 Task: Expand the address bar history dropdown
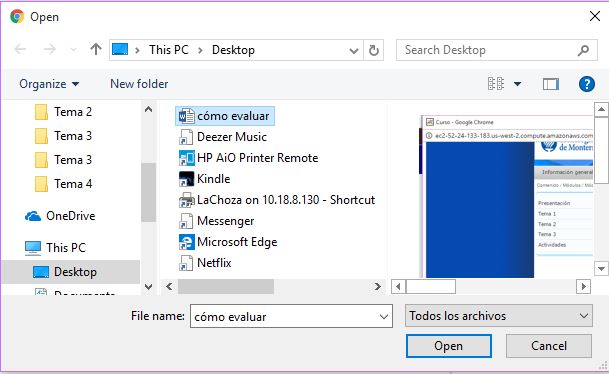pyautogui.click(x=353, y=50)
